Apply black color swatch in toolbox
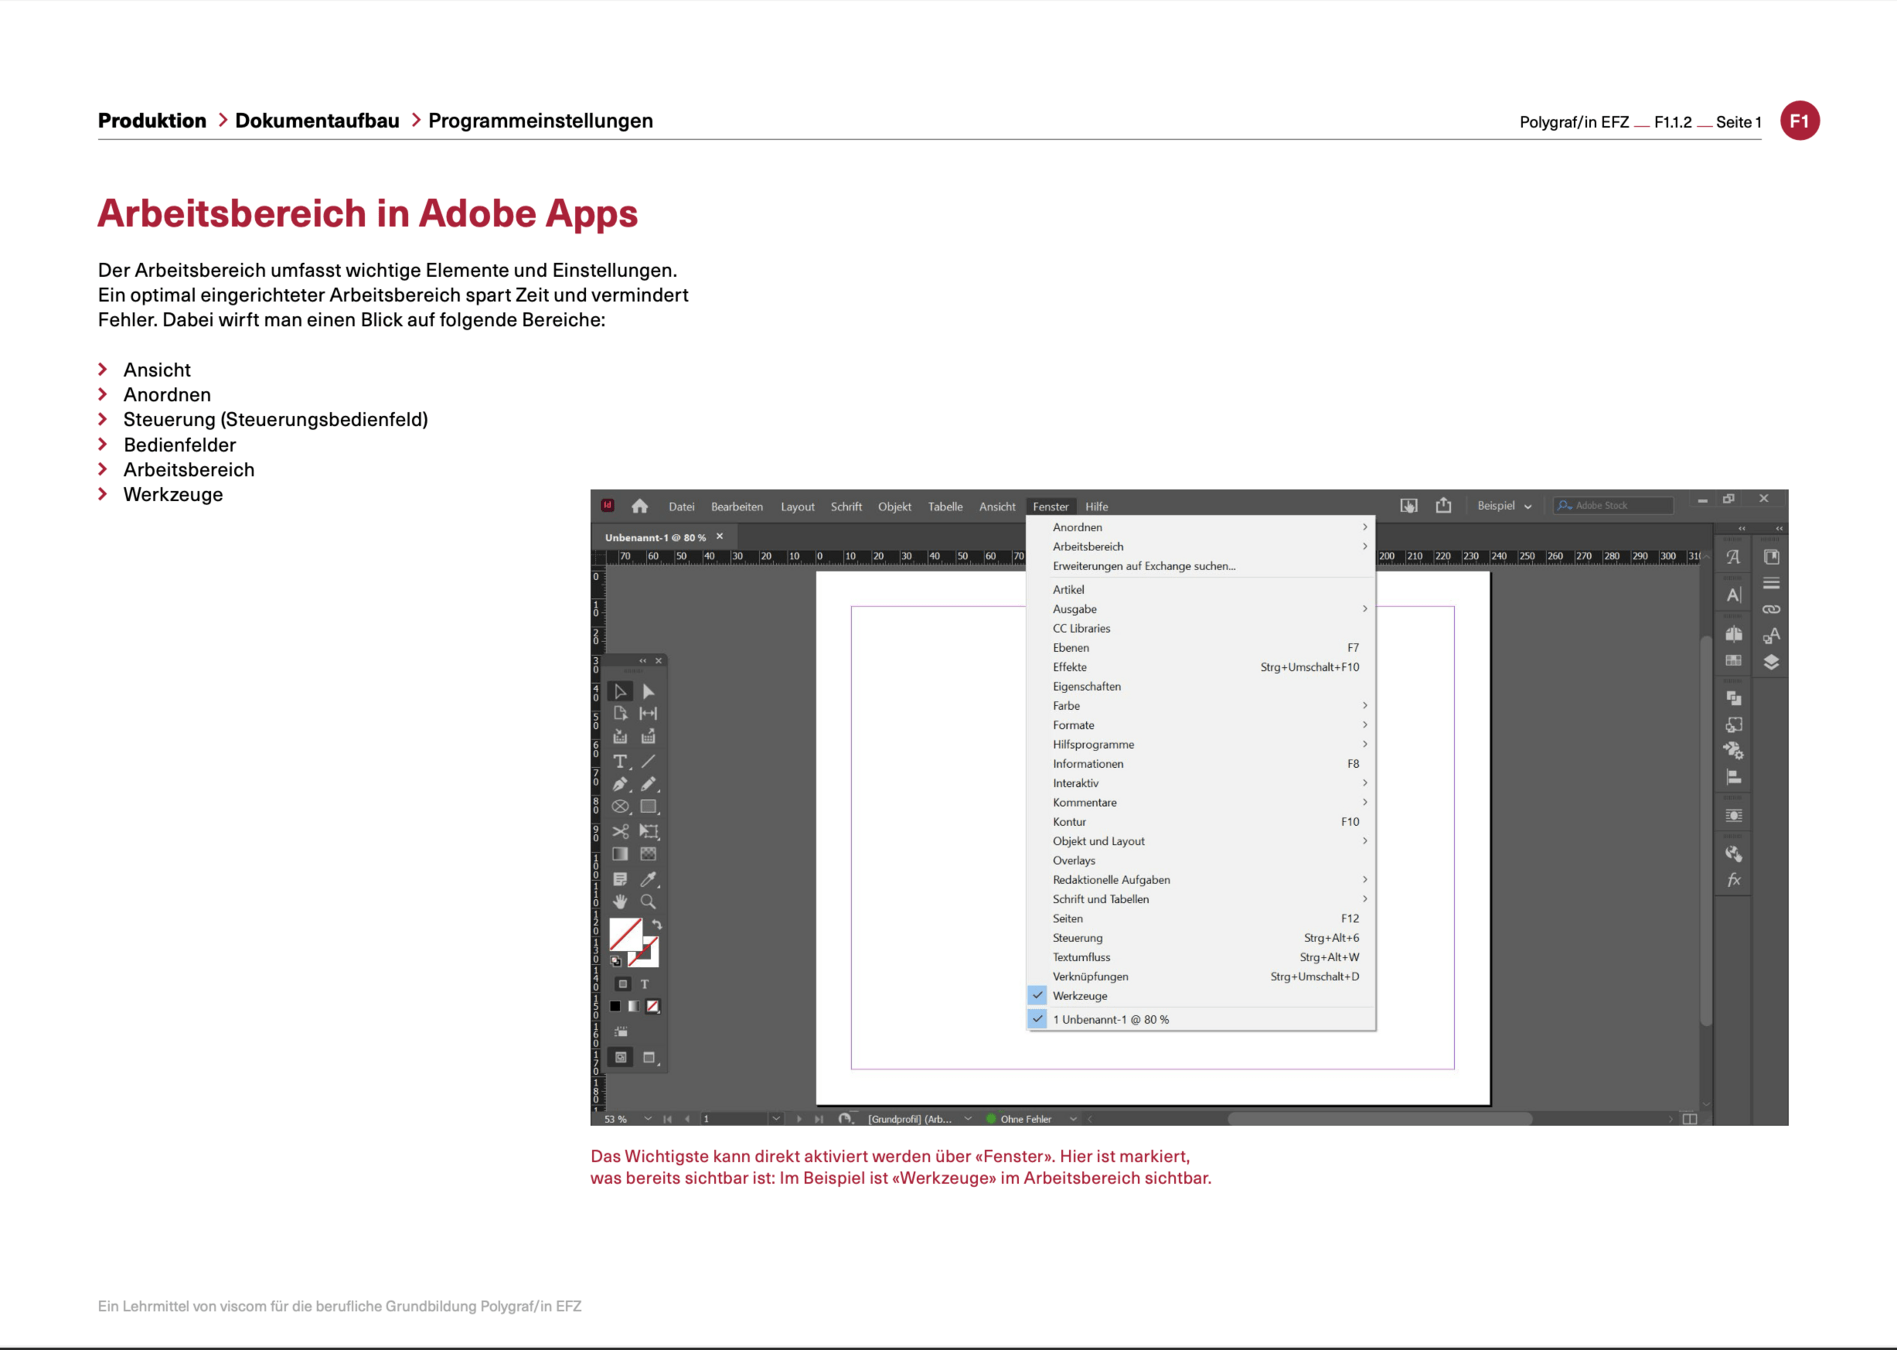Viewport: 1897px width, 1350px height. point(615,1007)
